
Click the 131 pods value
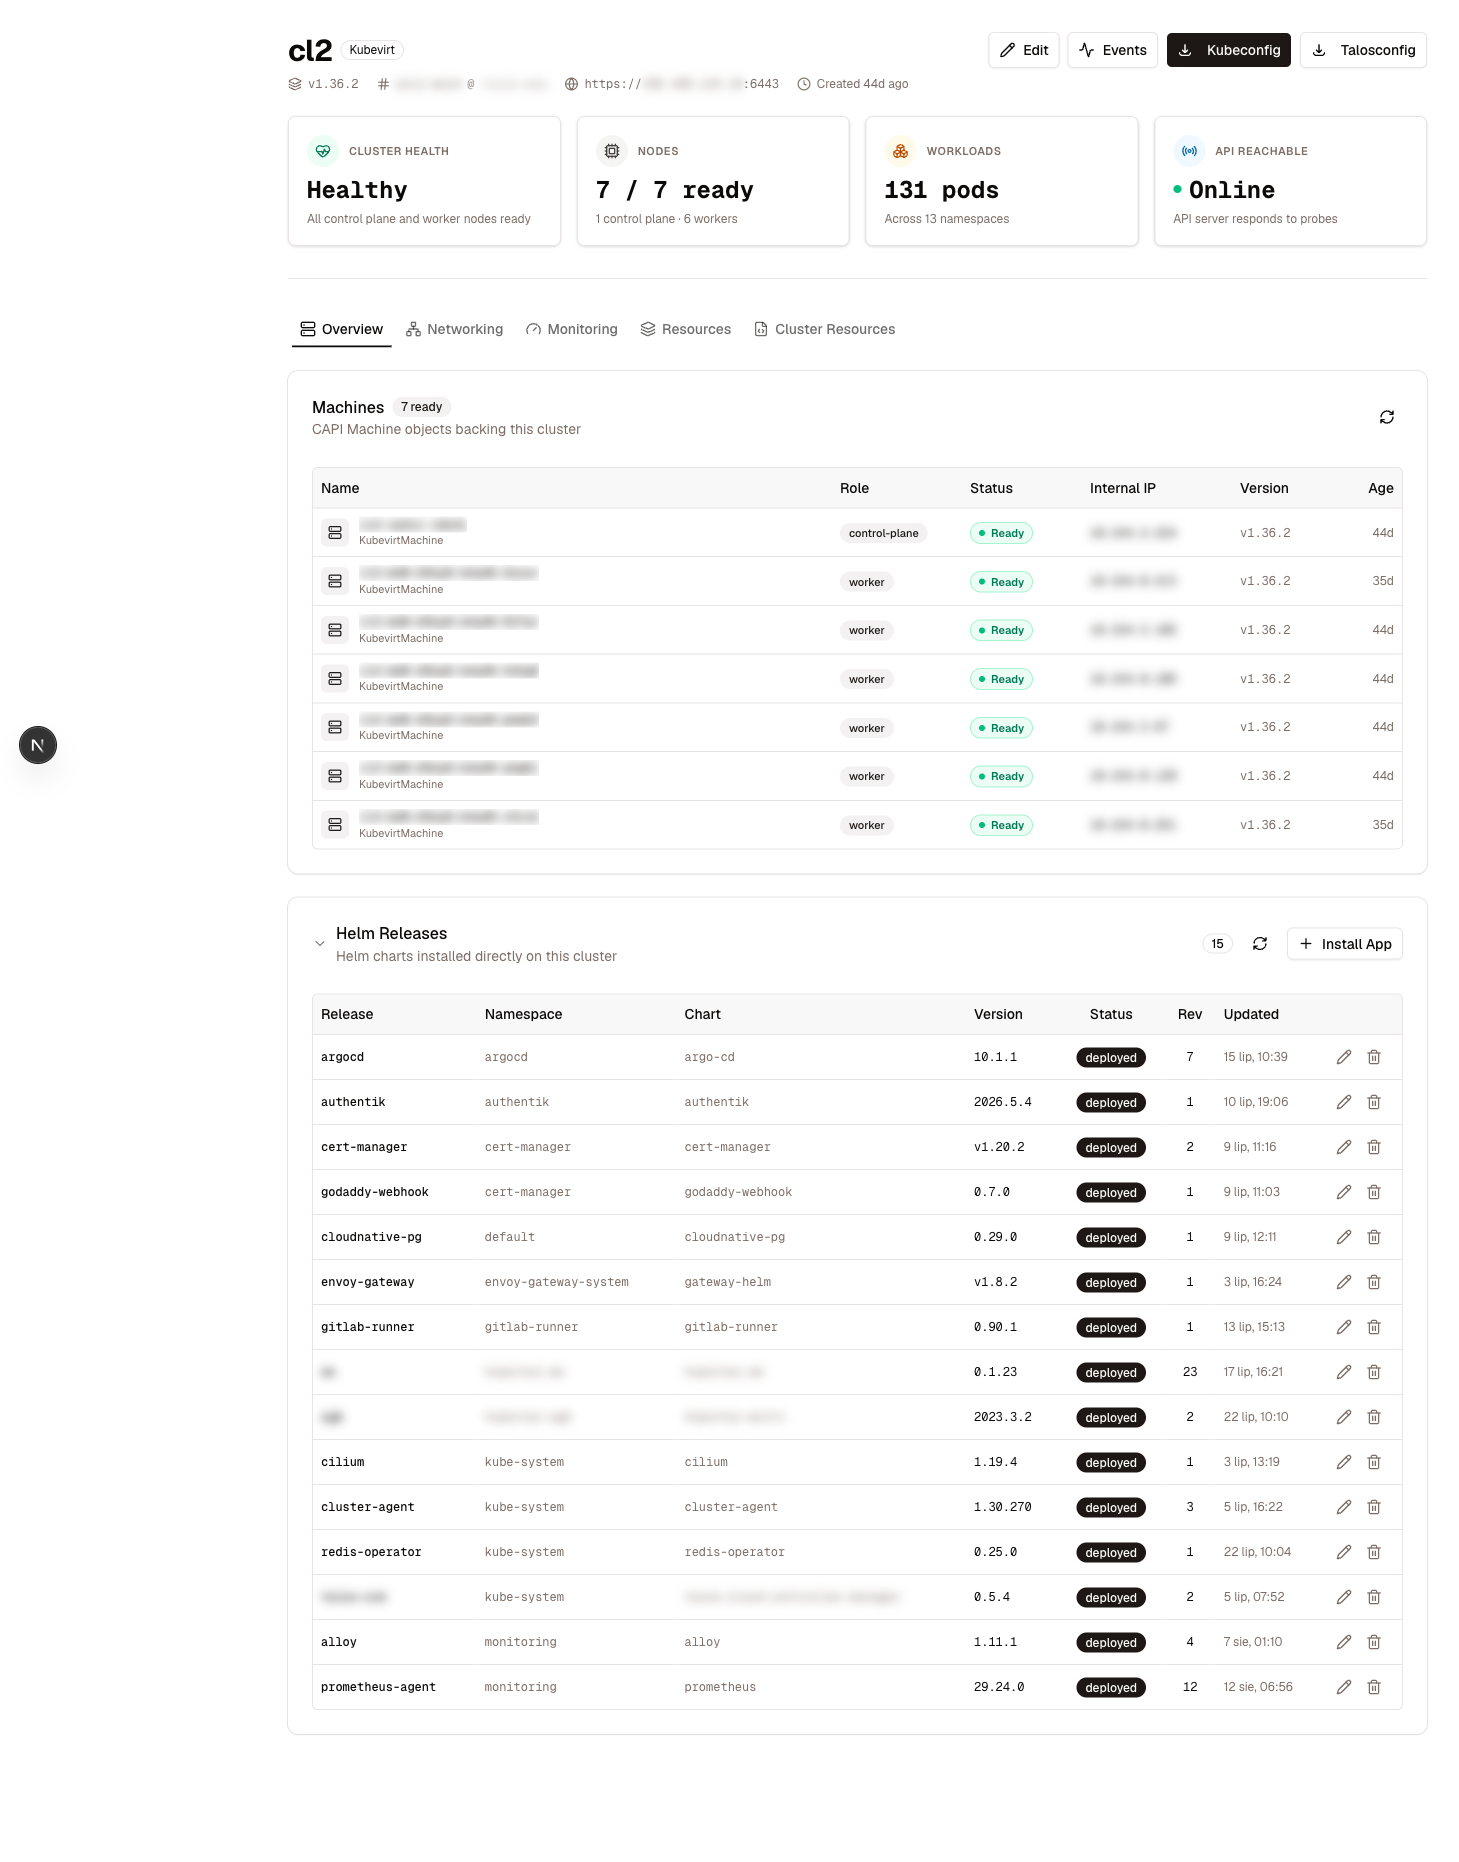point(942,190)
